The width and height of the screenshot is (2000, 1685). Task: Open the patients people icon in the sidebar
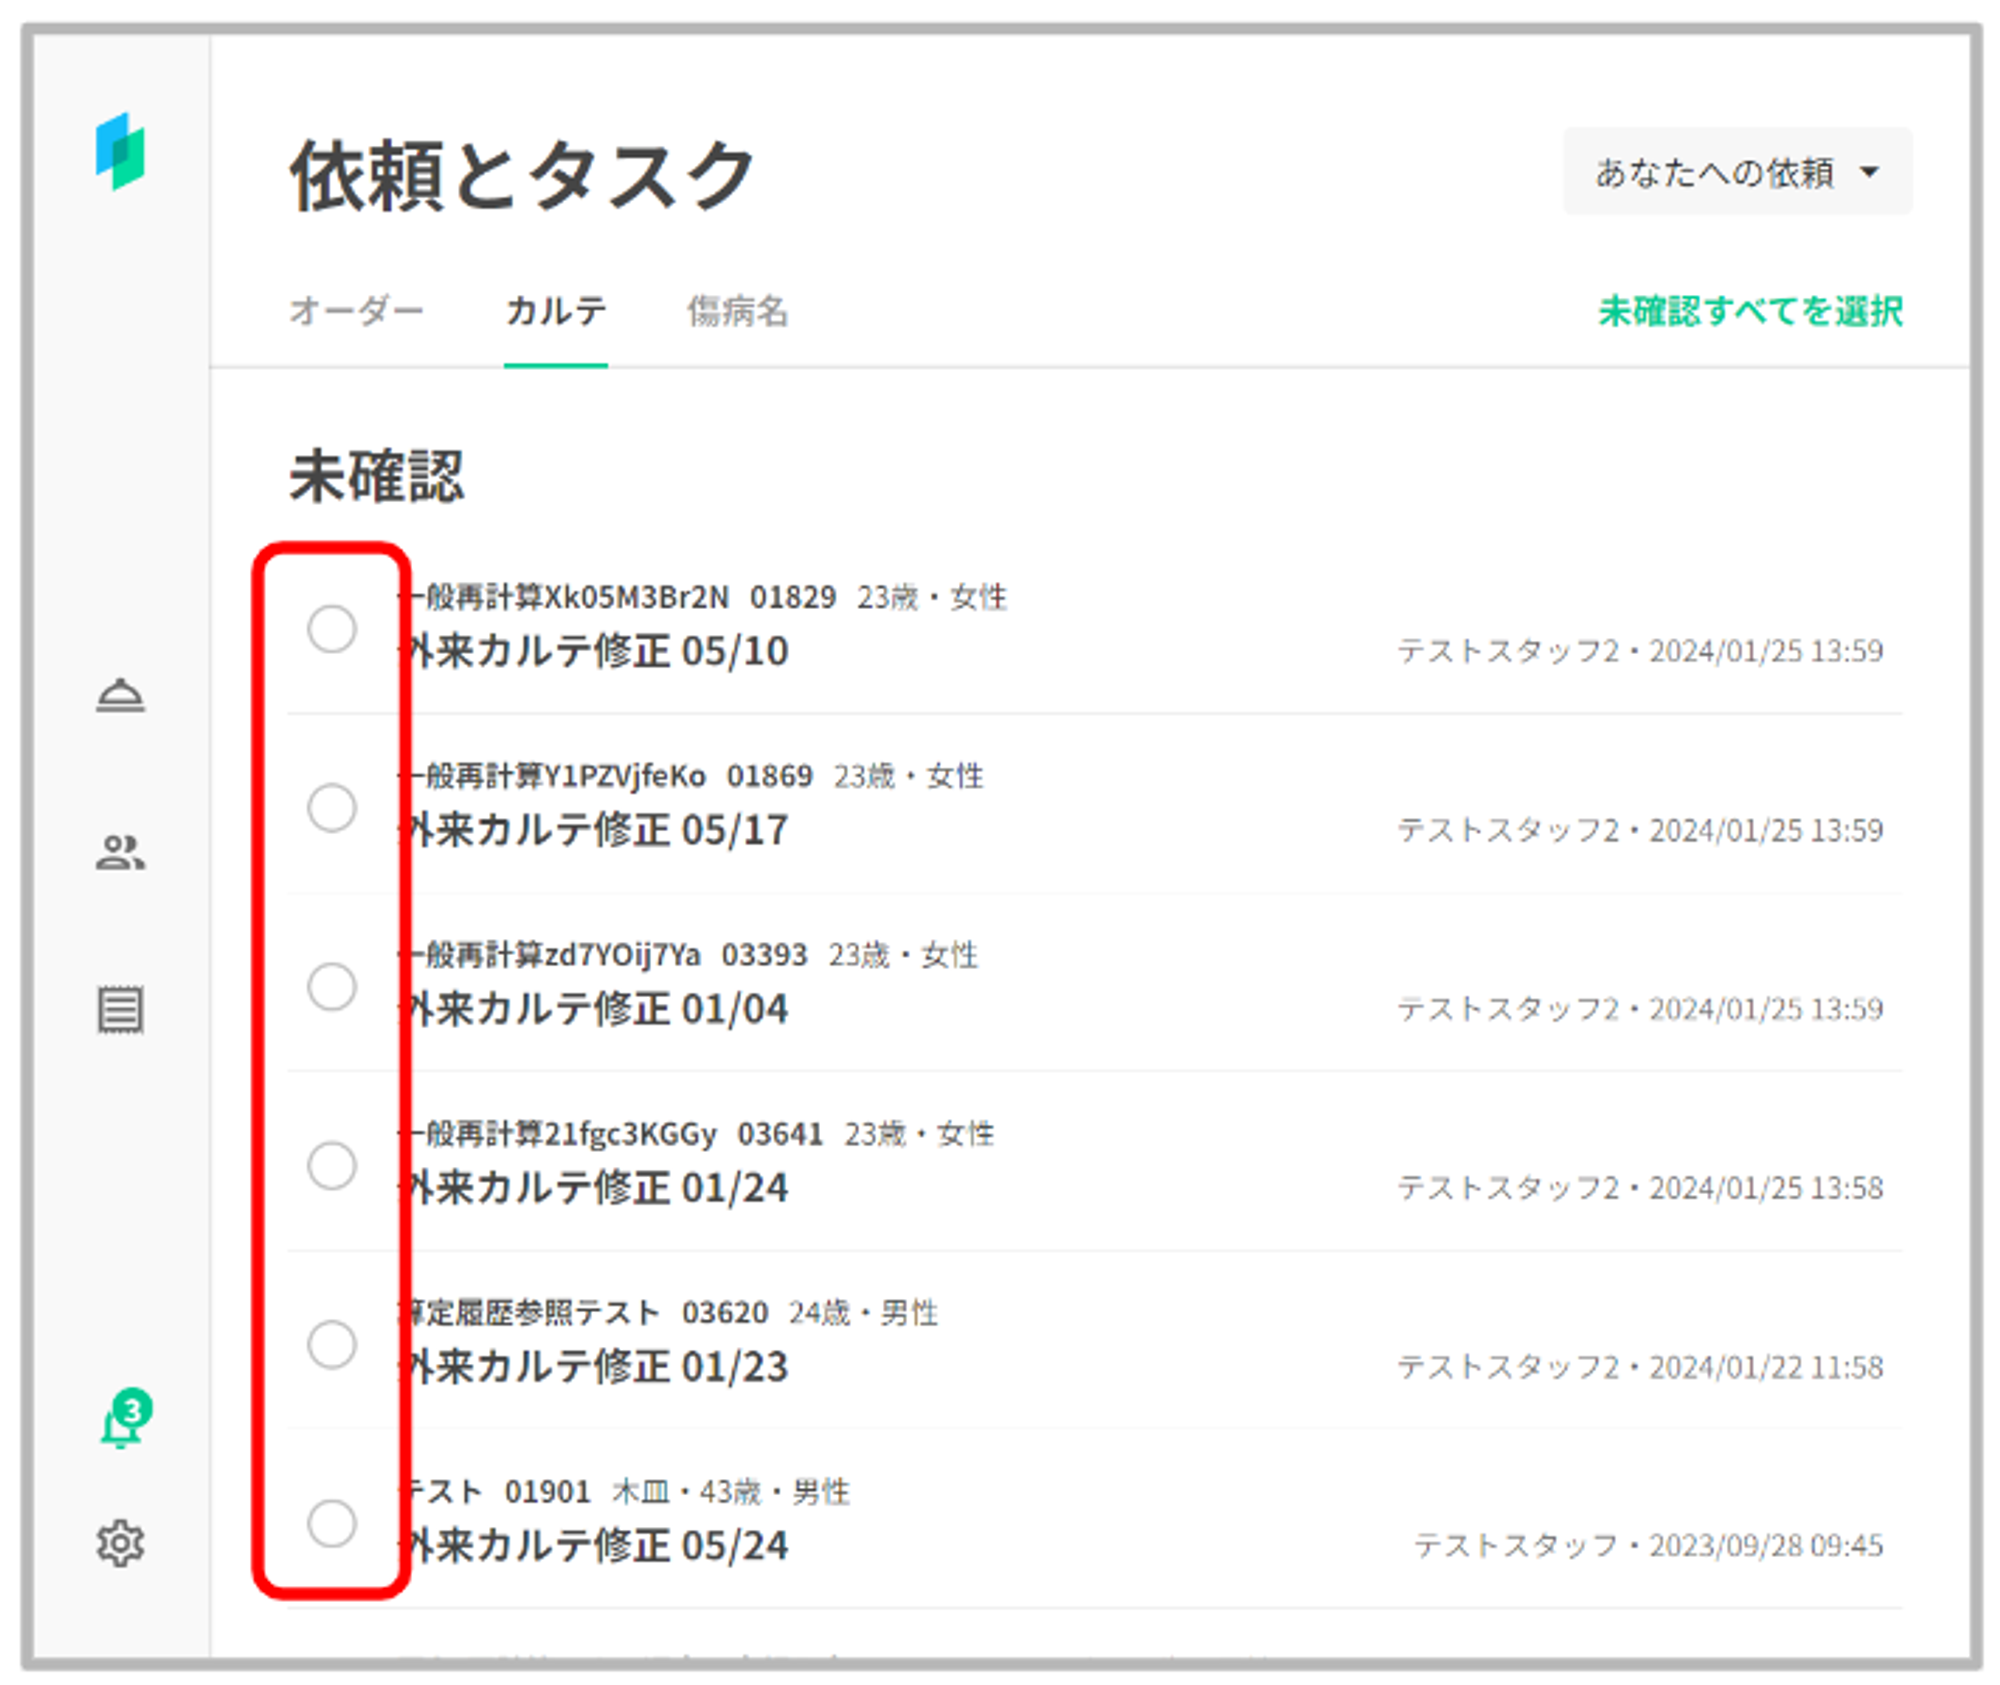coord(120,853)
